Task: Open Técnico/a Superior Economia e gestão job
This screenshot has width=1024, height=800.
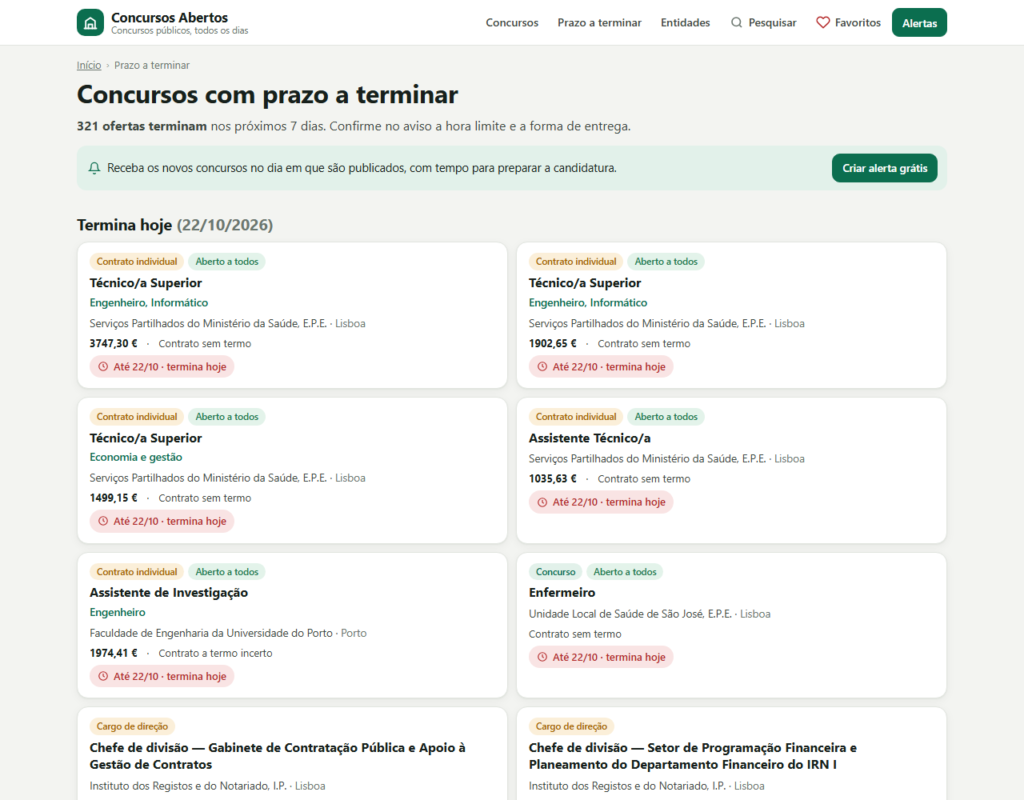Action: [146, 438]
